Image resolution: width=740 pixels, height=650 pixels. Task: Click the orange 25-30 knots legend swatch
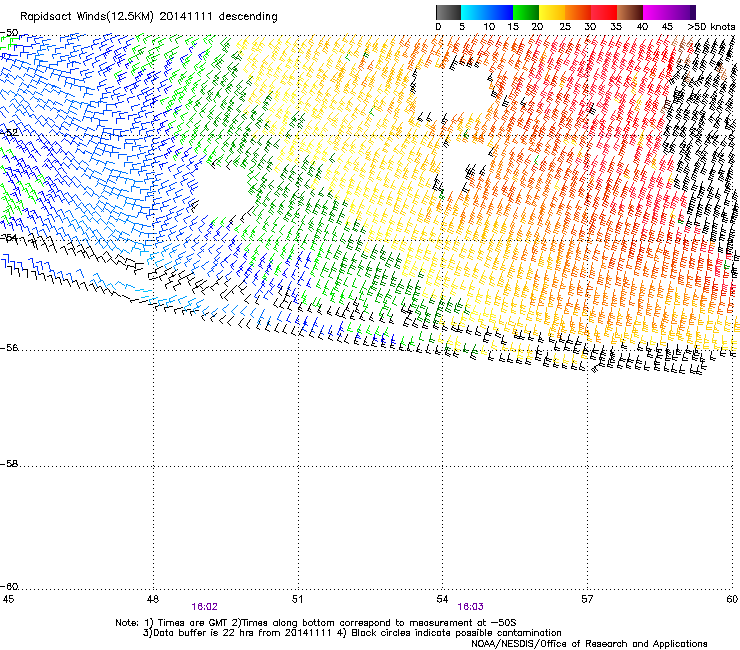(578, 12)
